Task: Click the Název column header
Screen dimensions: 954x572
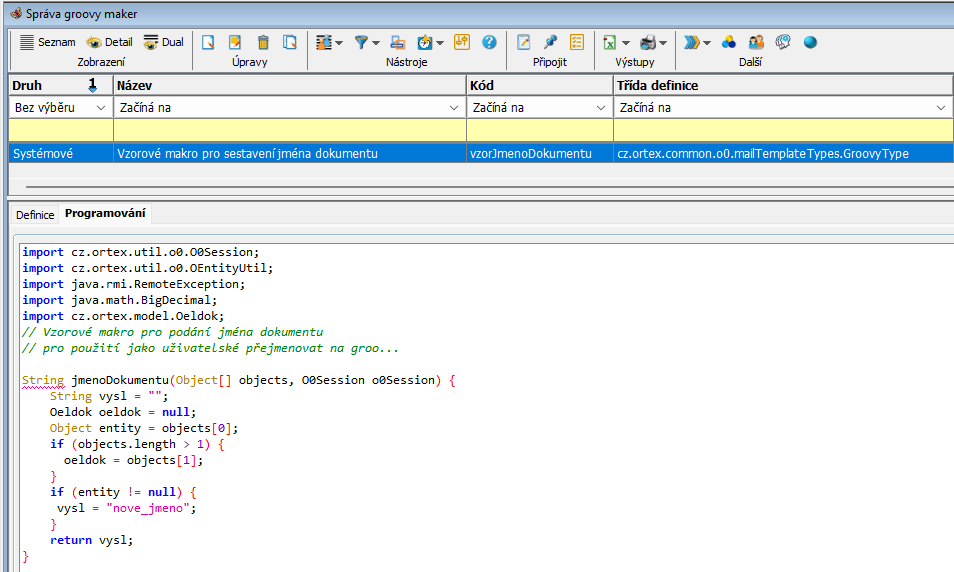Action: (289, 86)
